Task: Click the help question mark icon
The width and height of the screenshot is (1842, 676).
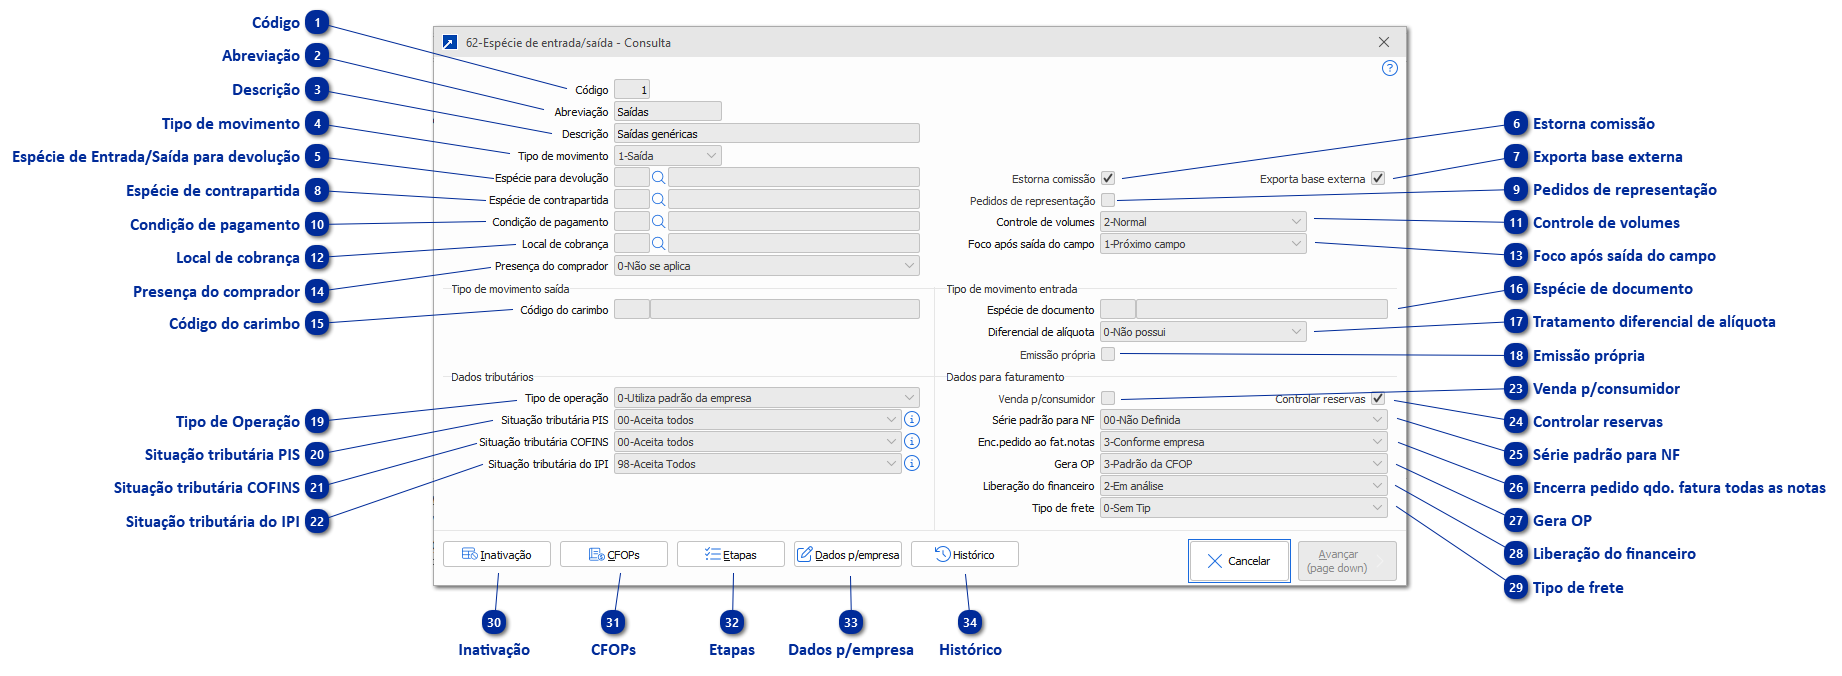Action: 1389,68
